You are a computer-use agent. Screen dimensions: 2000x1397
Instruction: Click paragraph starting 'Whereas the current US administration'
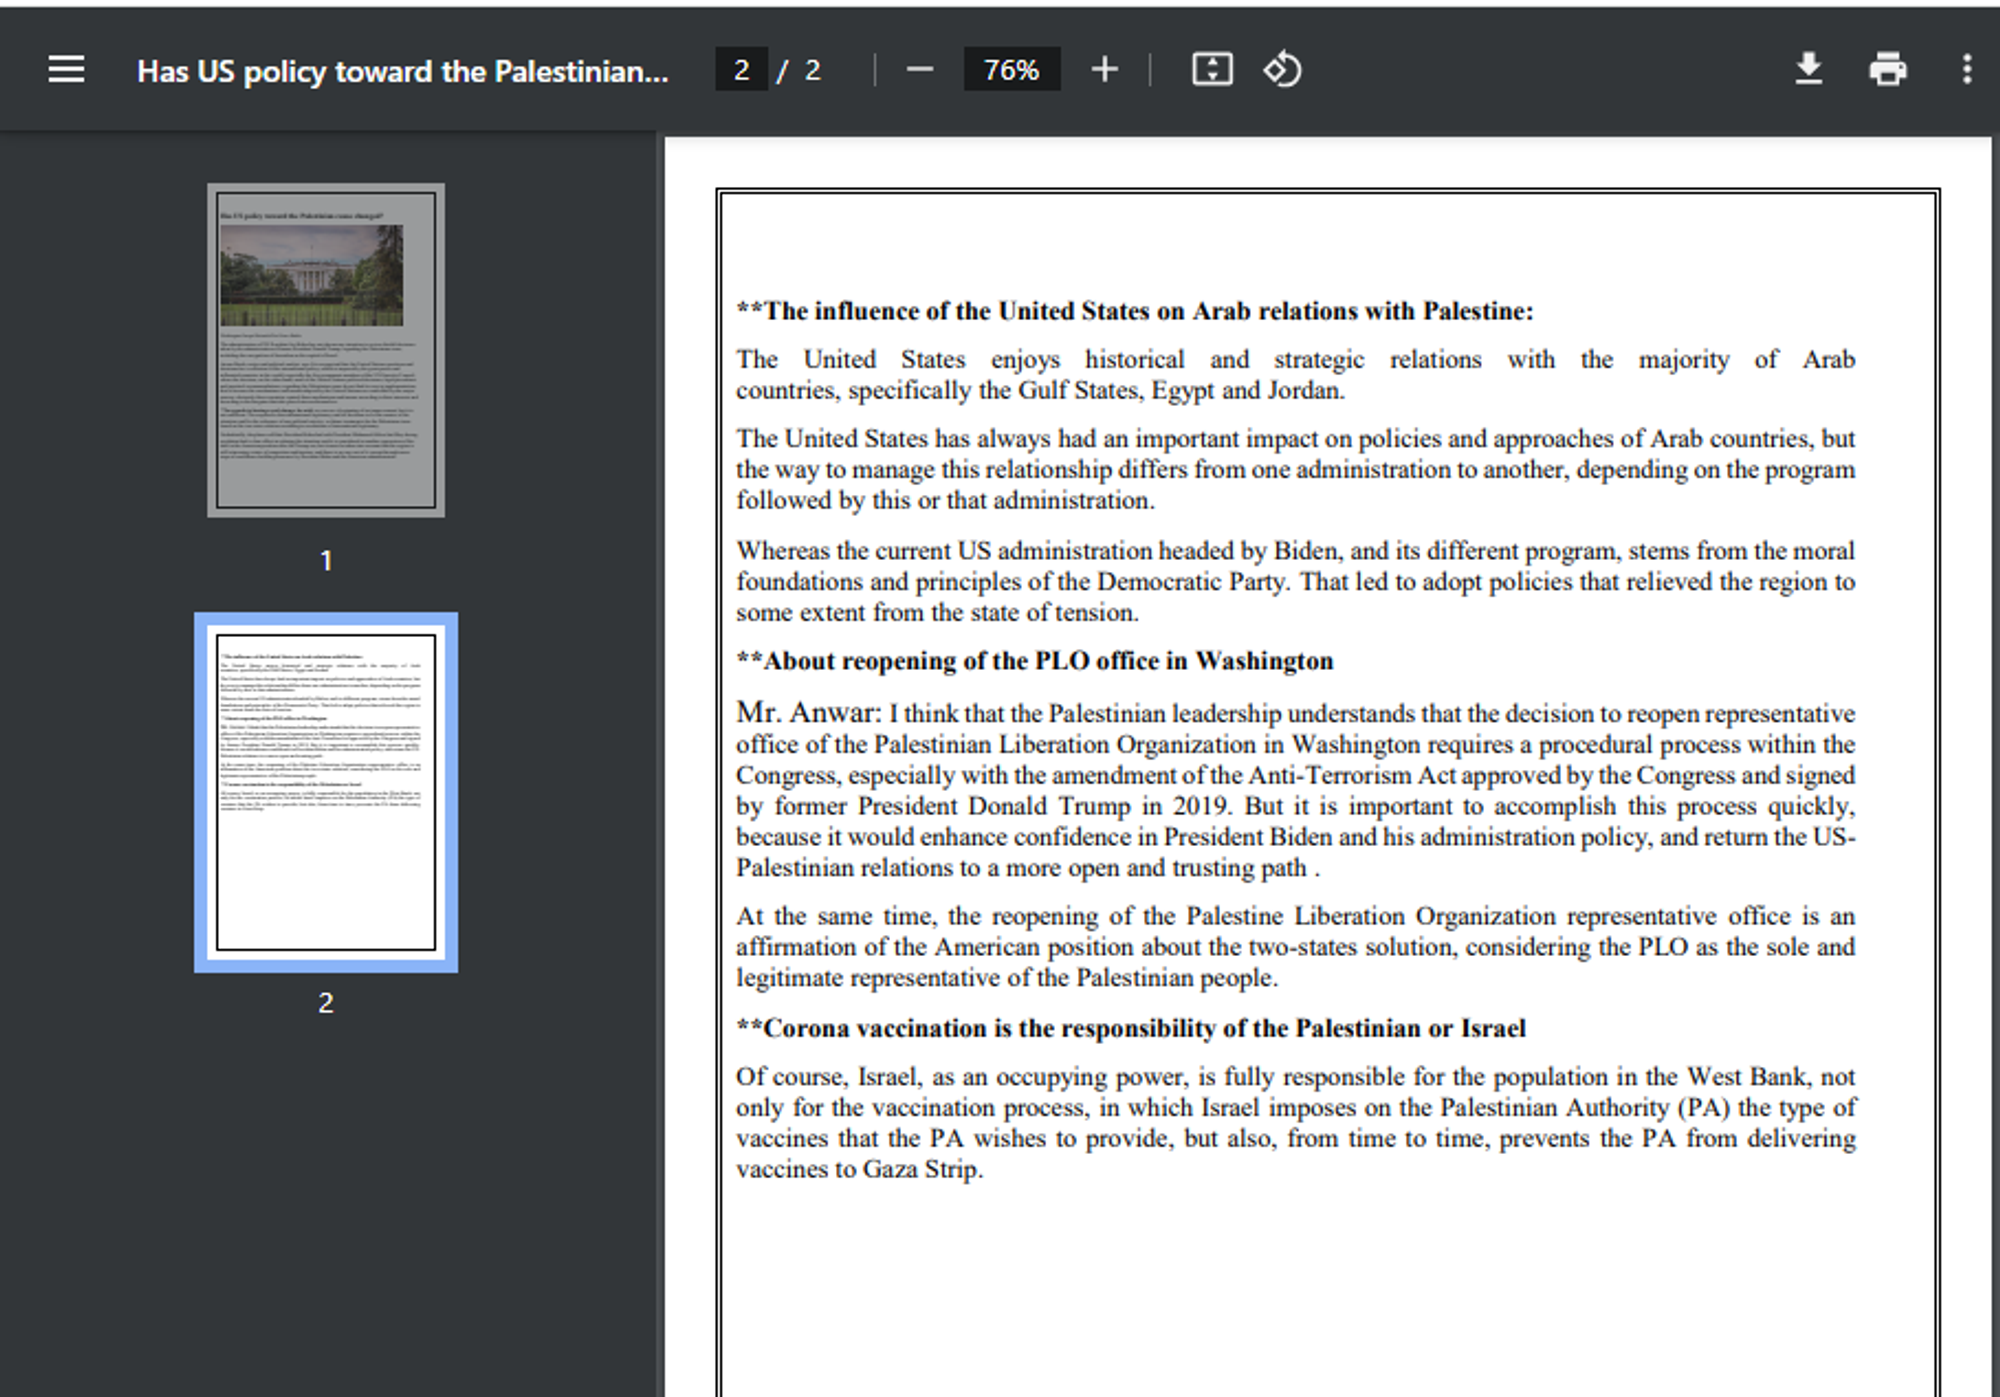pyautogui.click(x=1295, y=581)
